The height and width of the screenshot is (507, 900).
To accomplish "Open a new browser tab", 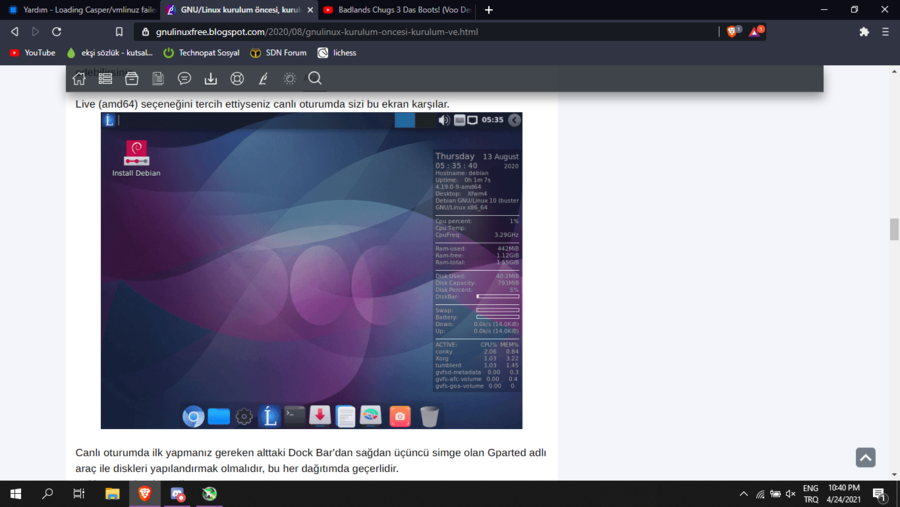I will (x=488, y=10).
